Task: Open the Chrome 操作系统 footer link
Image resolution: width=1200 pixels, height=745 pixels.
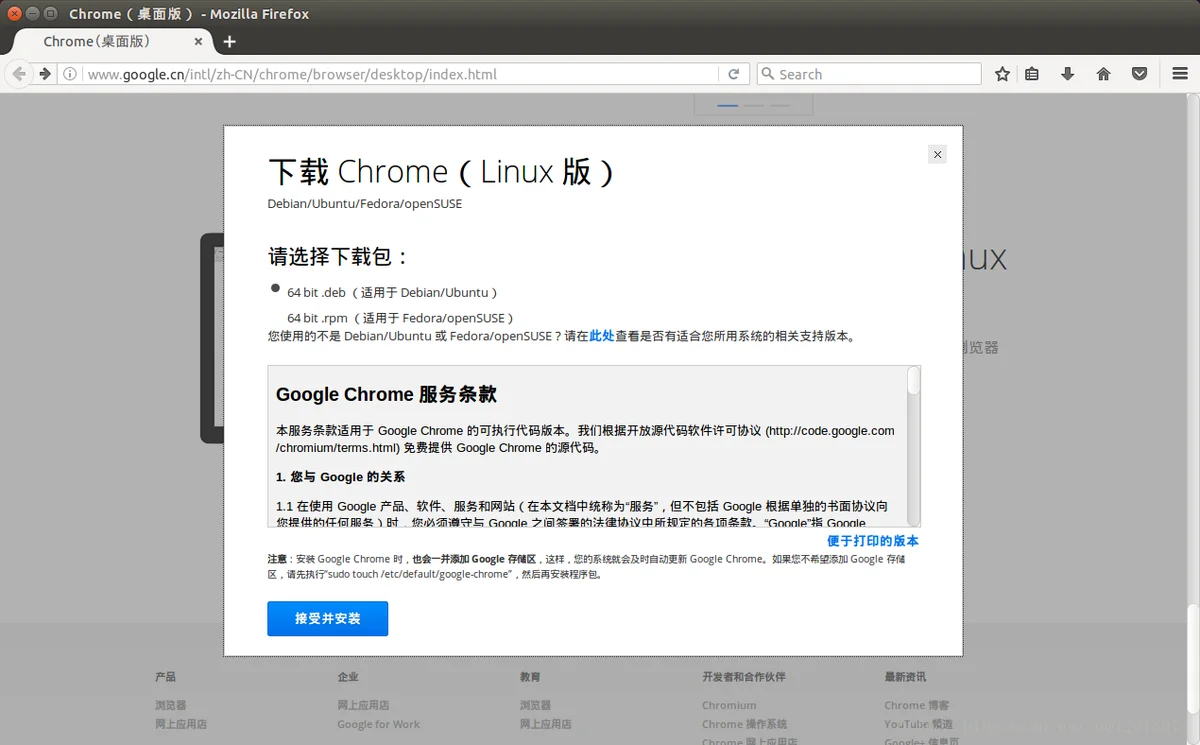Action: (744, 724)
